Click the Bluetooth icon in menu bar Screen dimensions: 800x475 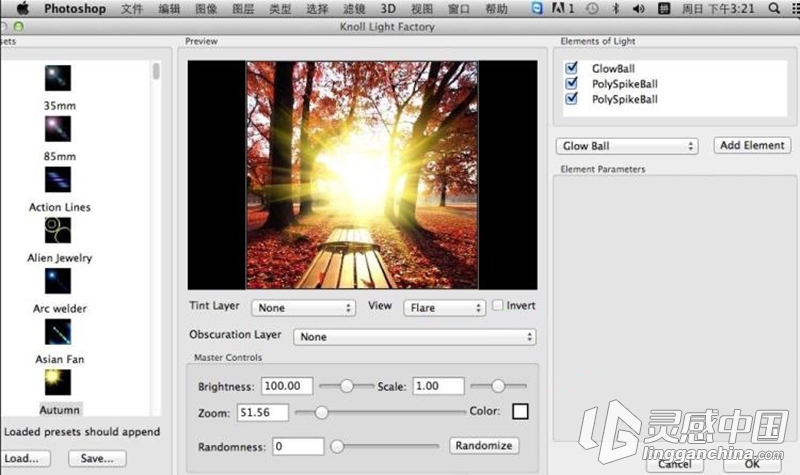pyautogui.click(x=615, y=8)
